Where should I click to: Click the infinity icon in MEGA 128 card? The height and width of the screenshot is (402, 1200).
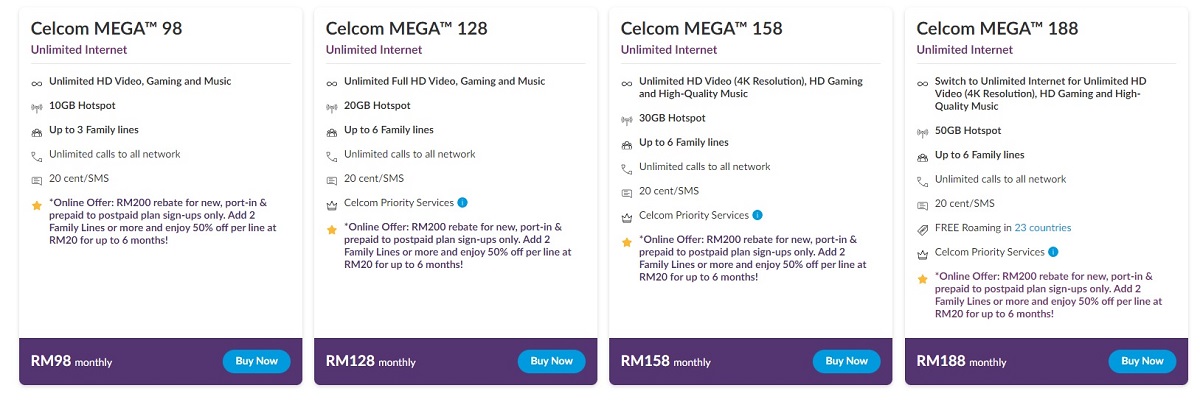[332, 83]
